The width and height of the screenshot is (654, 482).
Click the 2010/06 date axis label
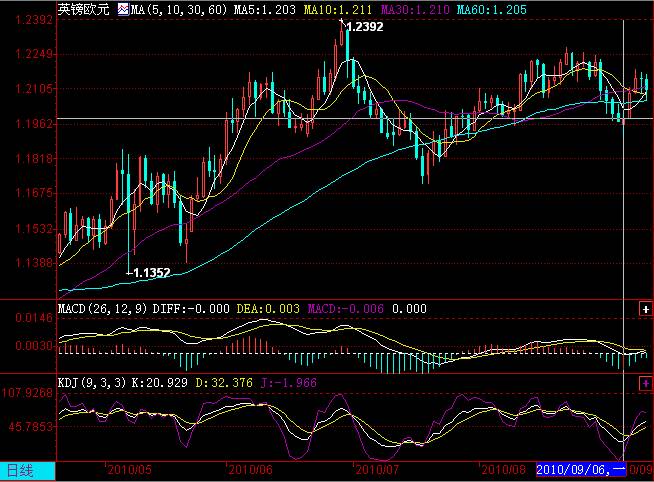tap(250, 470)
